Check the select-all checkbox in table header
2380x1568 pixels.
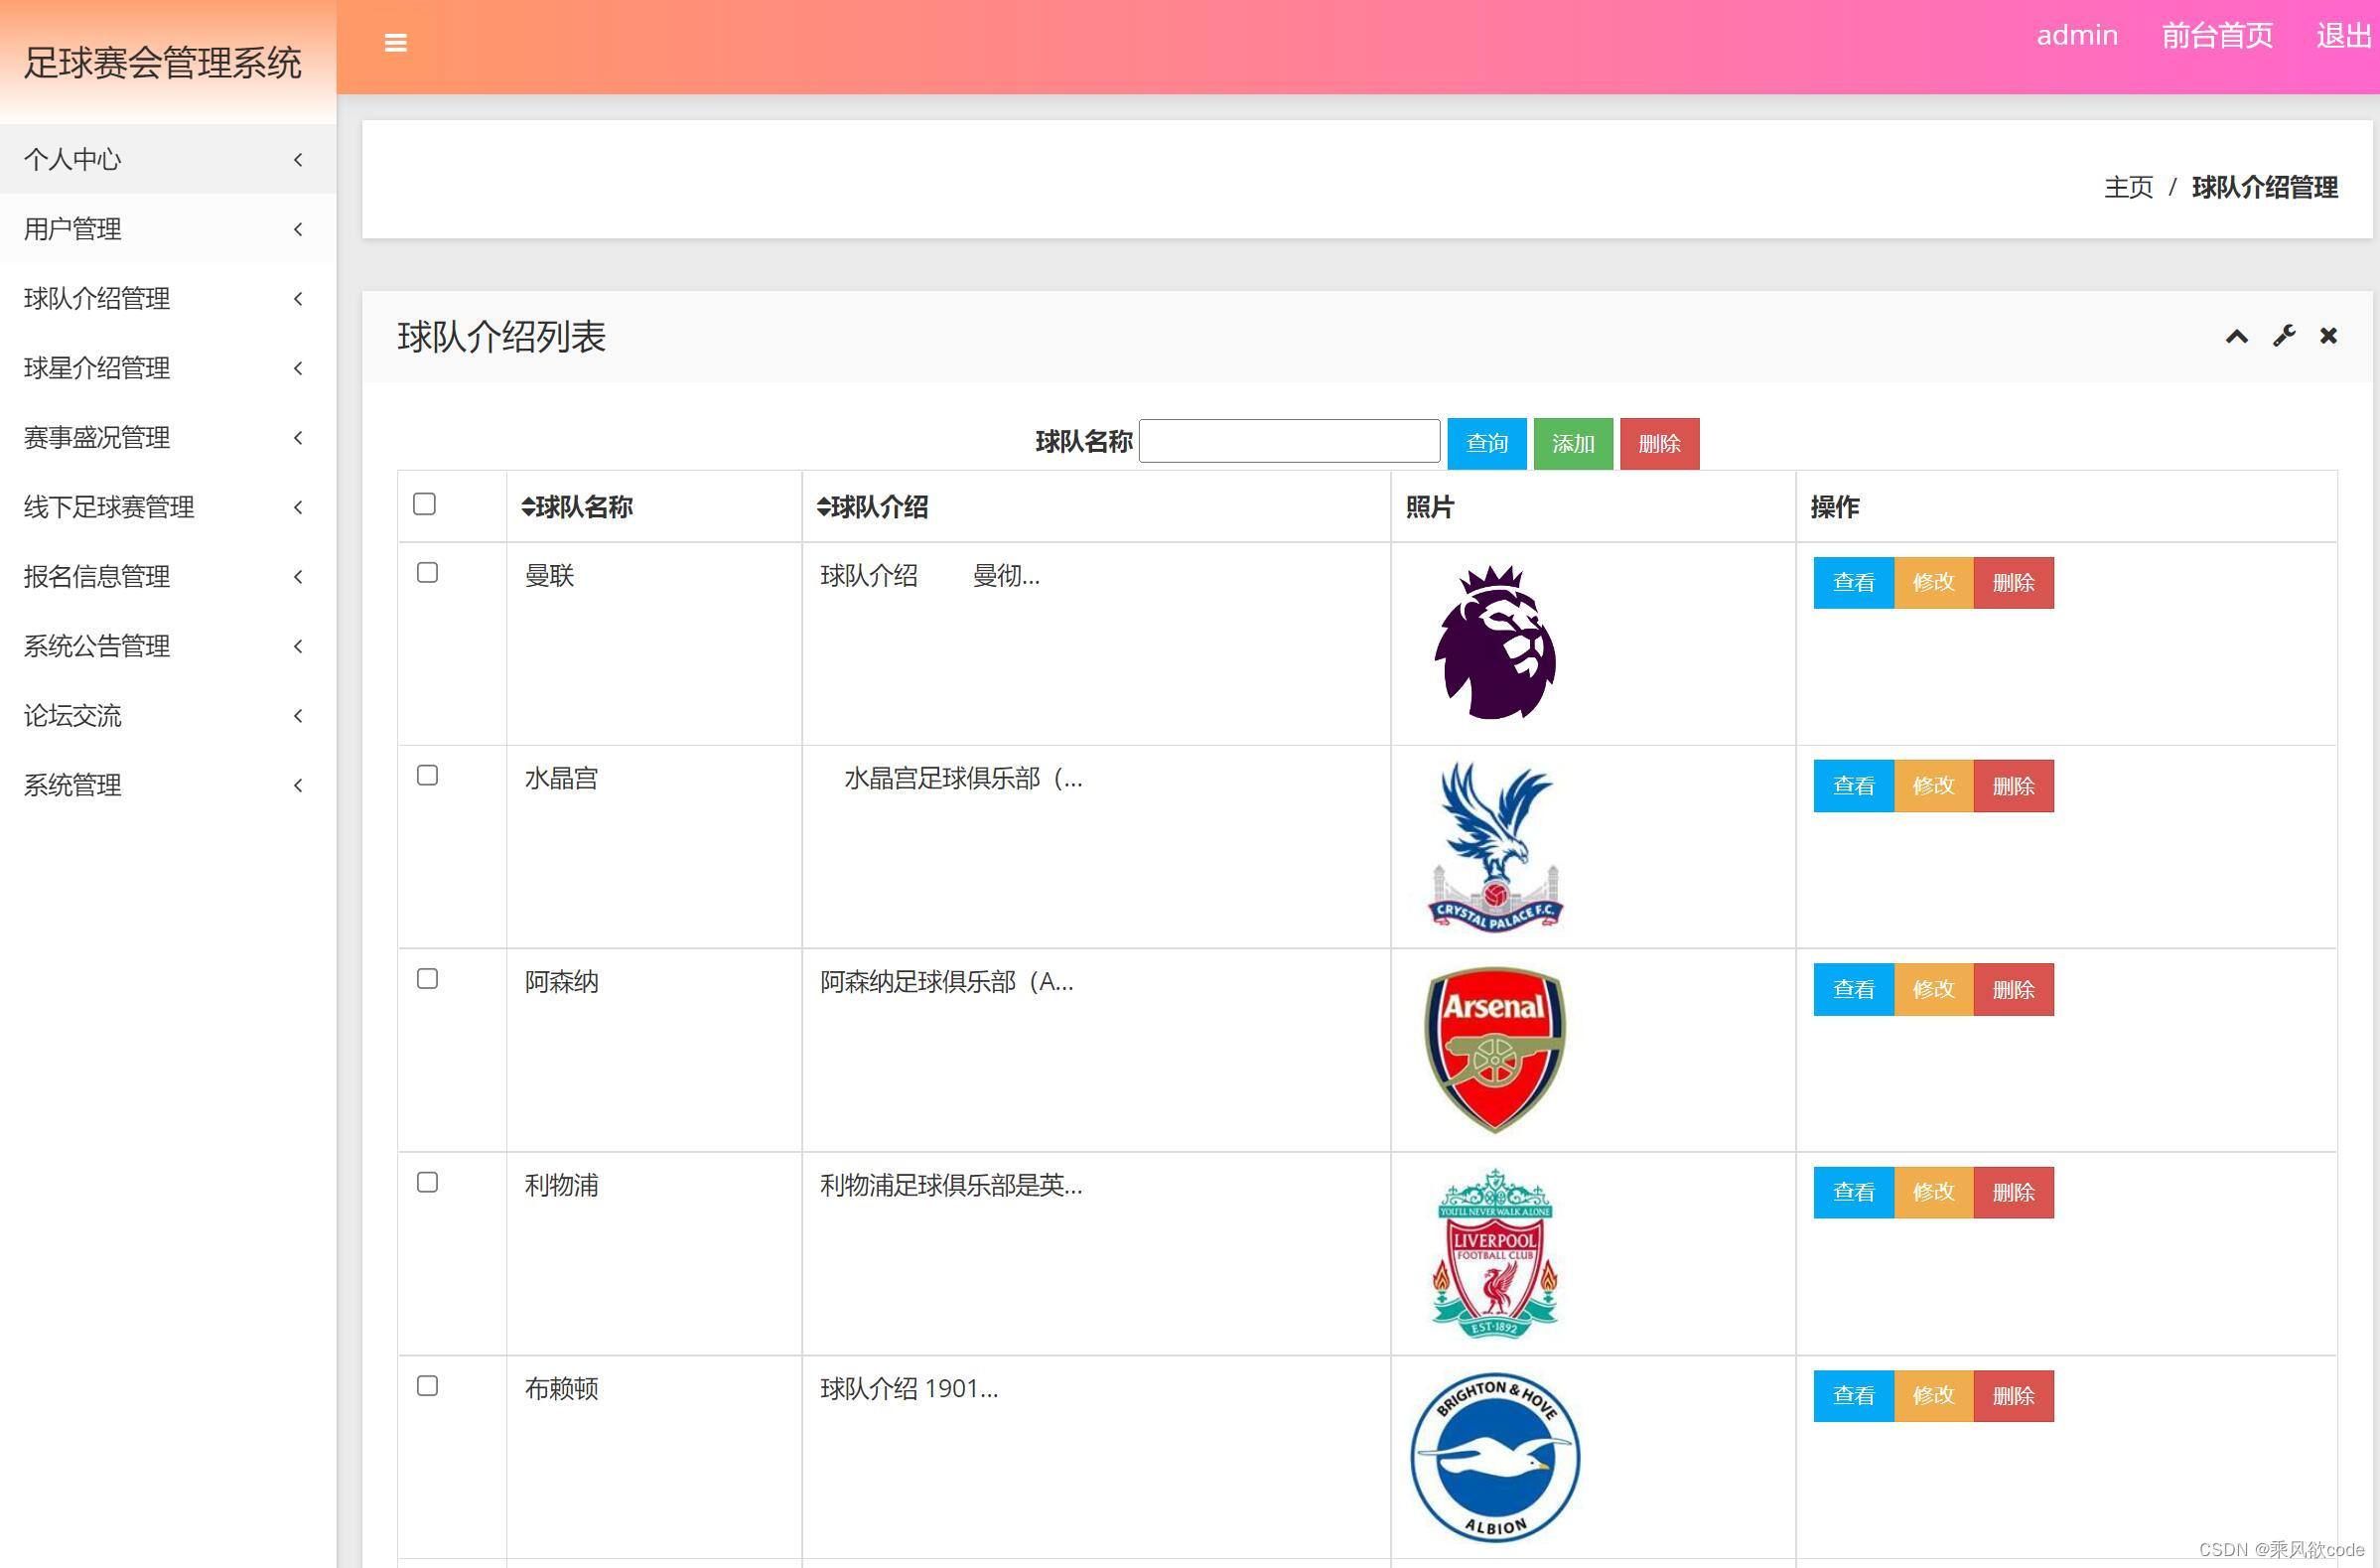(424, 504)
